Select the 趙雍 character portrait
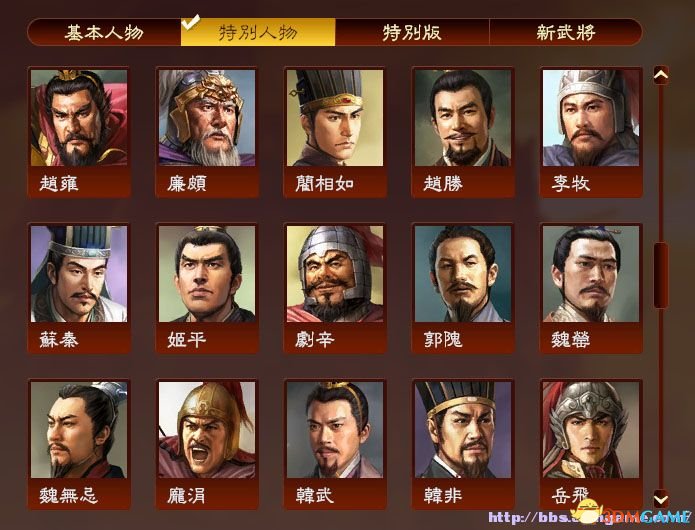The height and width of the screenshot is (530, 695). point(79,132)
